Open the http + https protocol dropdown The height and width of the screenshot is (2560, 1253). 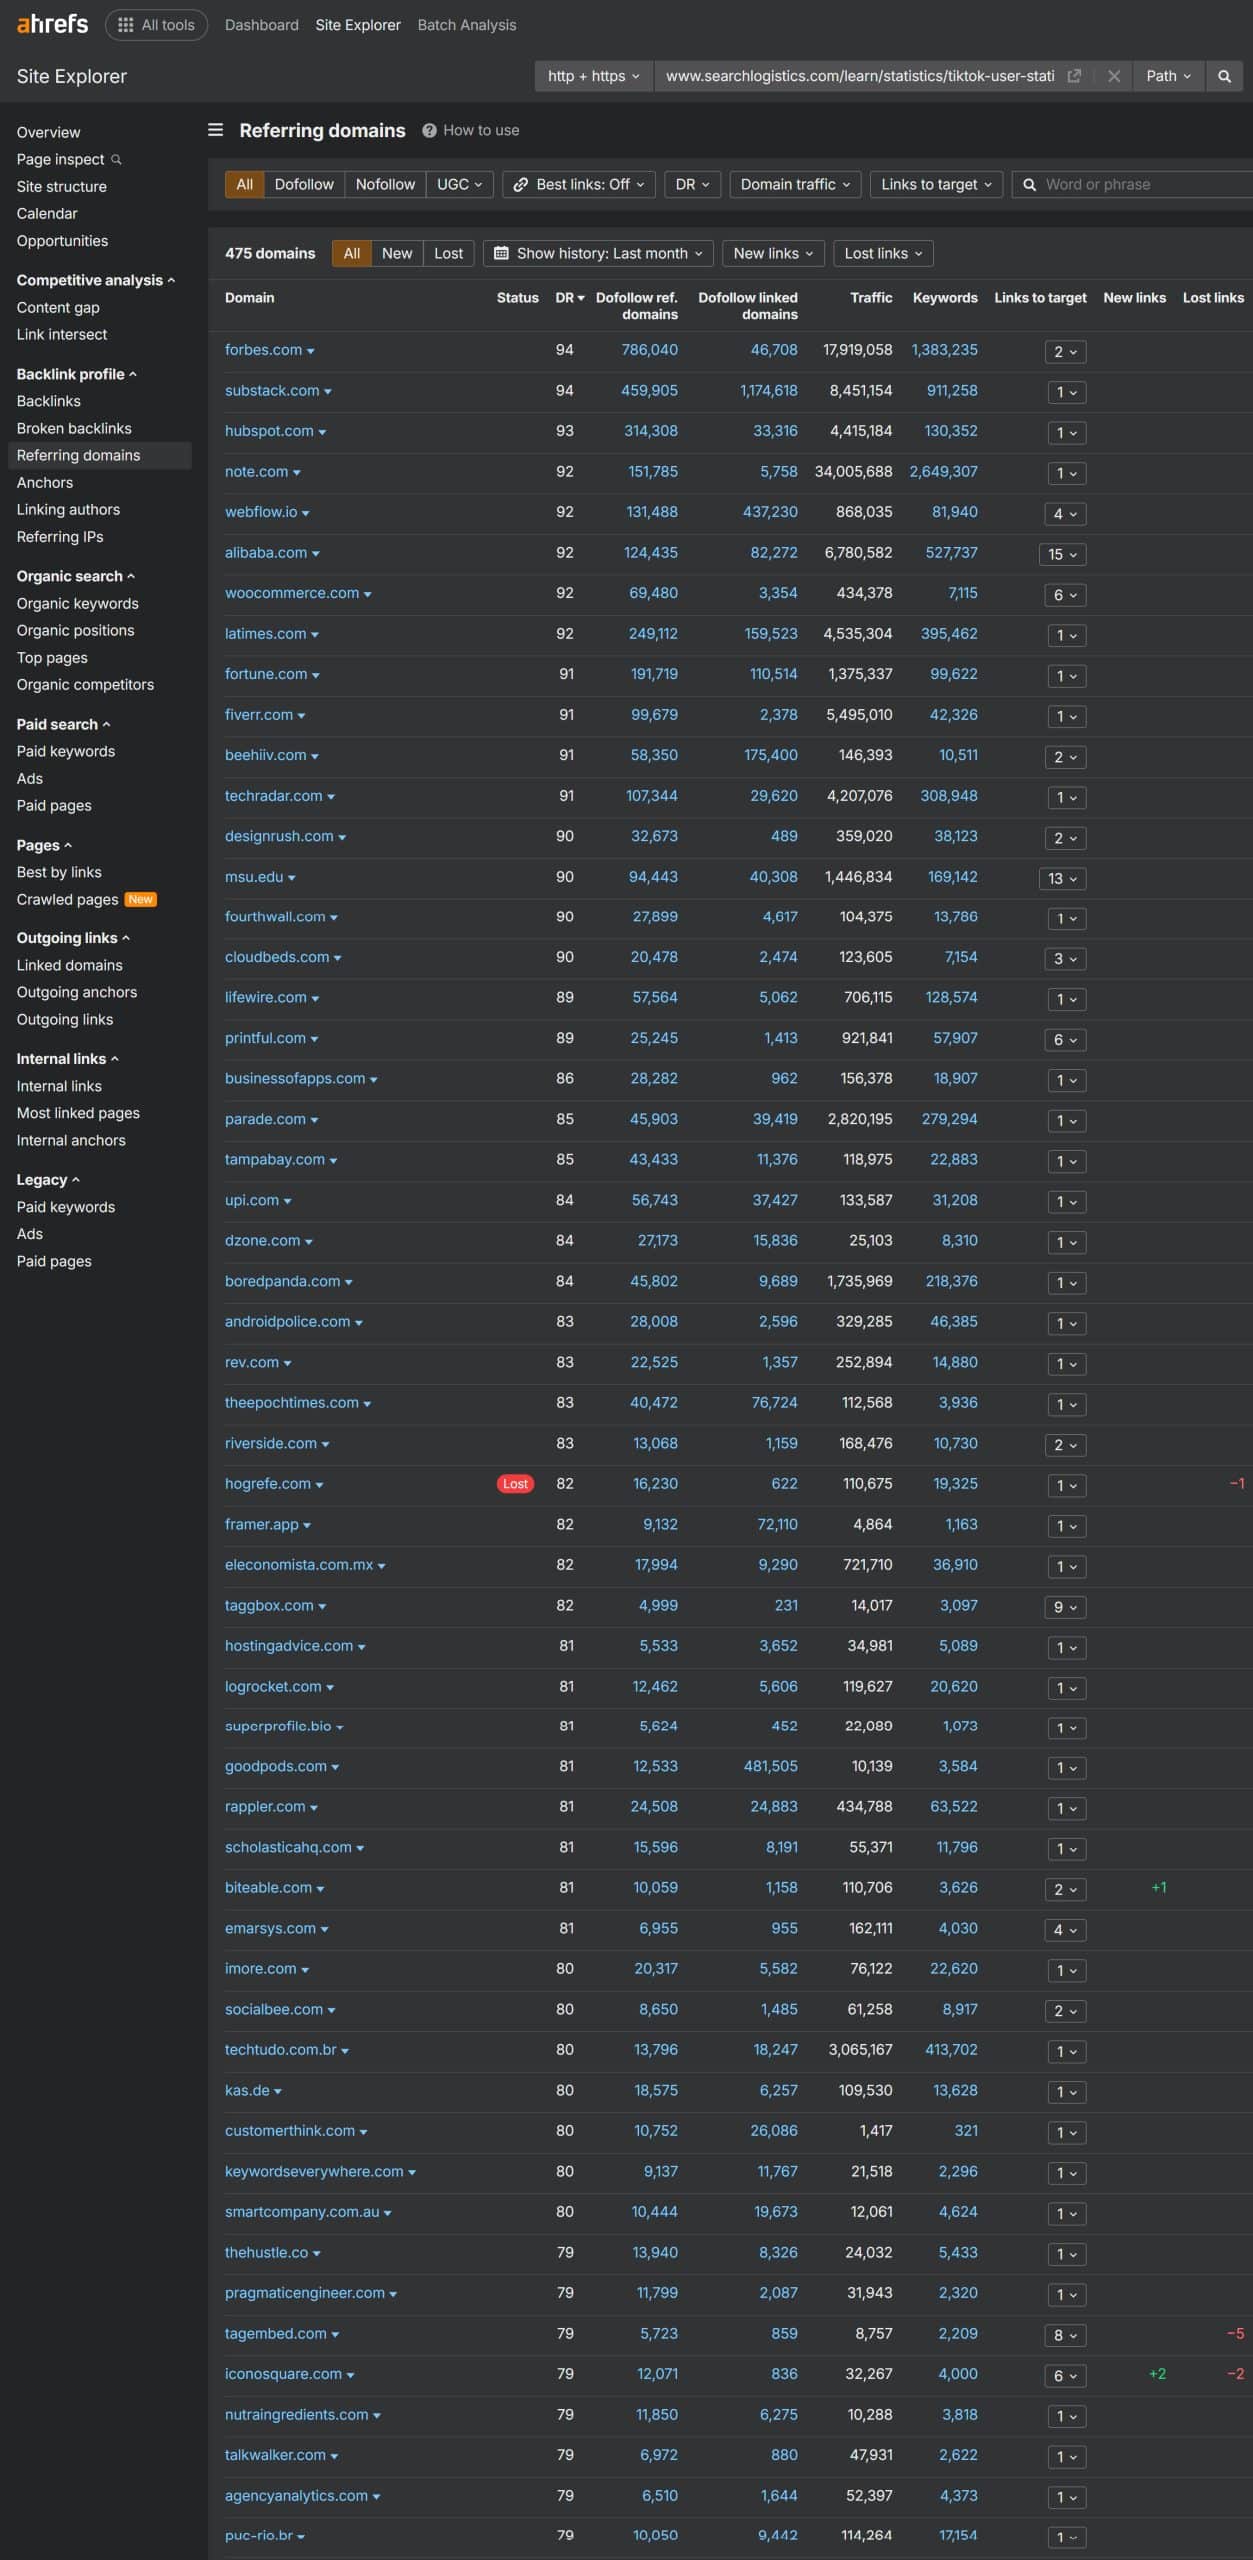(594, 76)
